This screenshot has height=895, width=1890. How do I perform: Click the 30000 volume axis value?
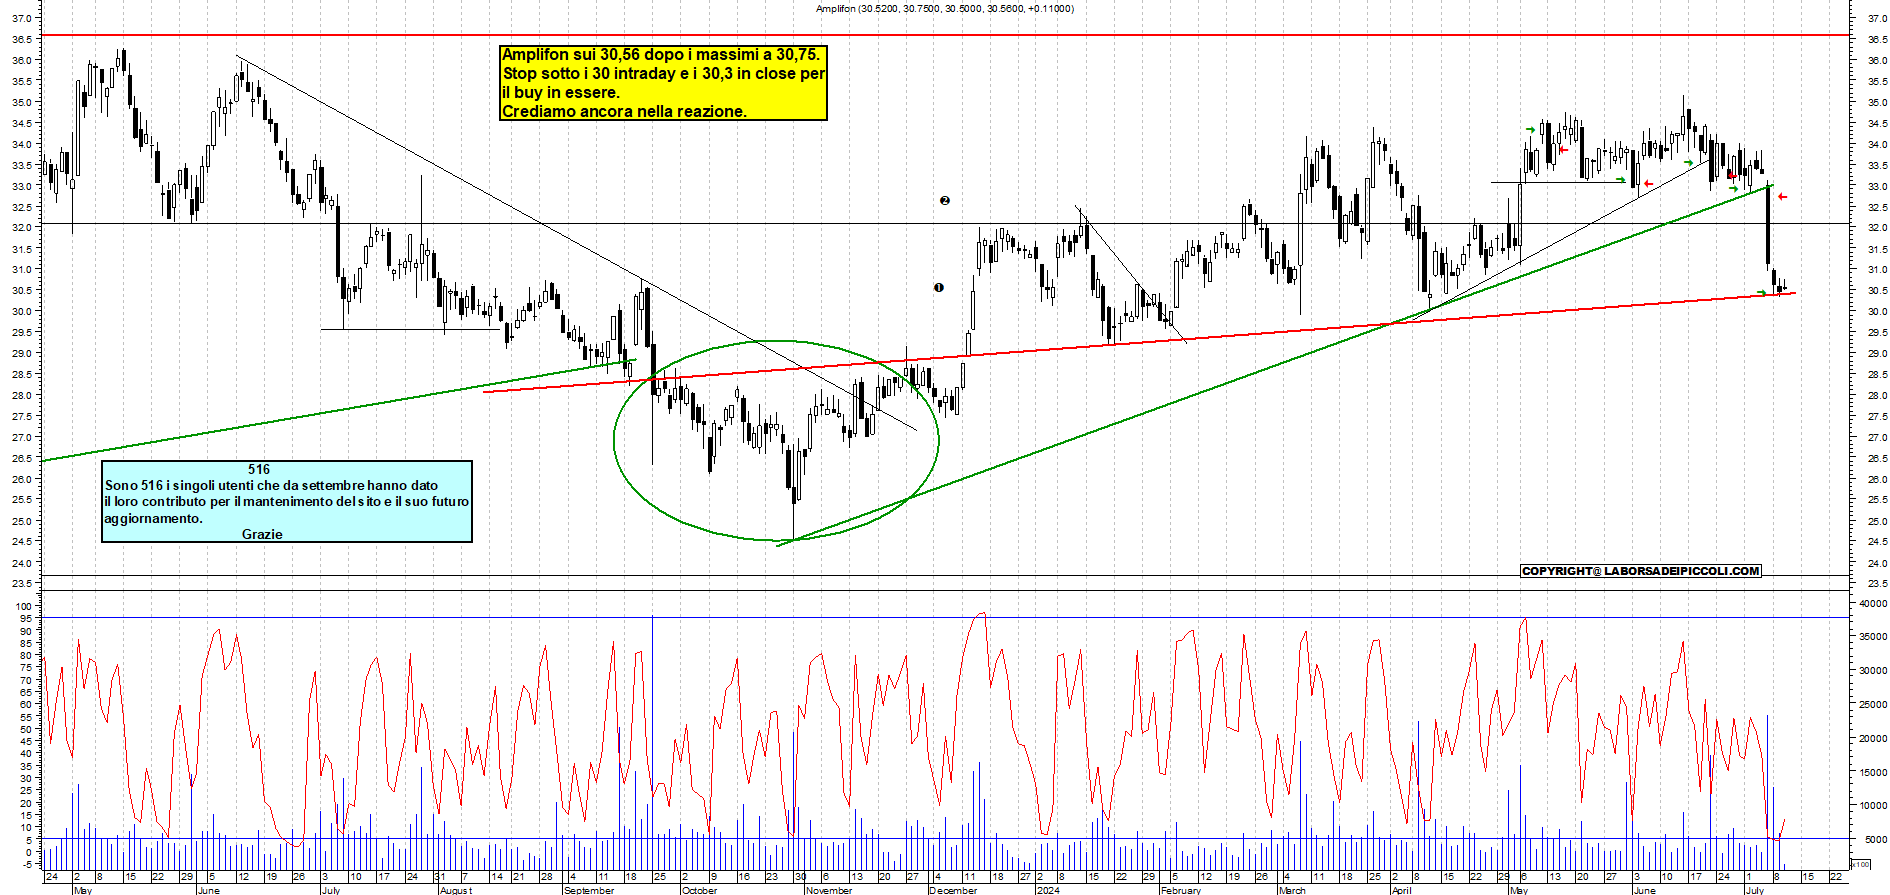[x=1872, y=671]
